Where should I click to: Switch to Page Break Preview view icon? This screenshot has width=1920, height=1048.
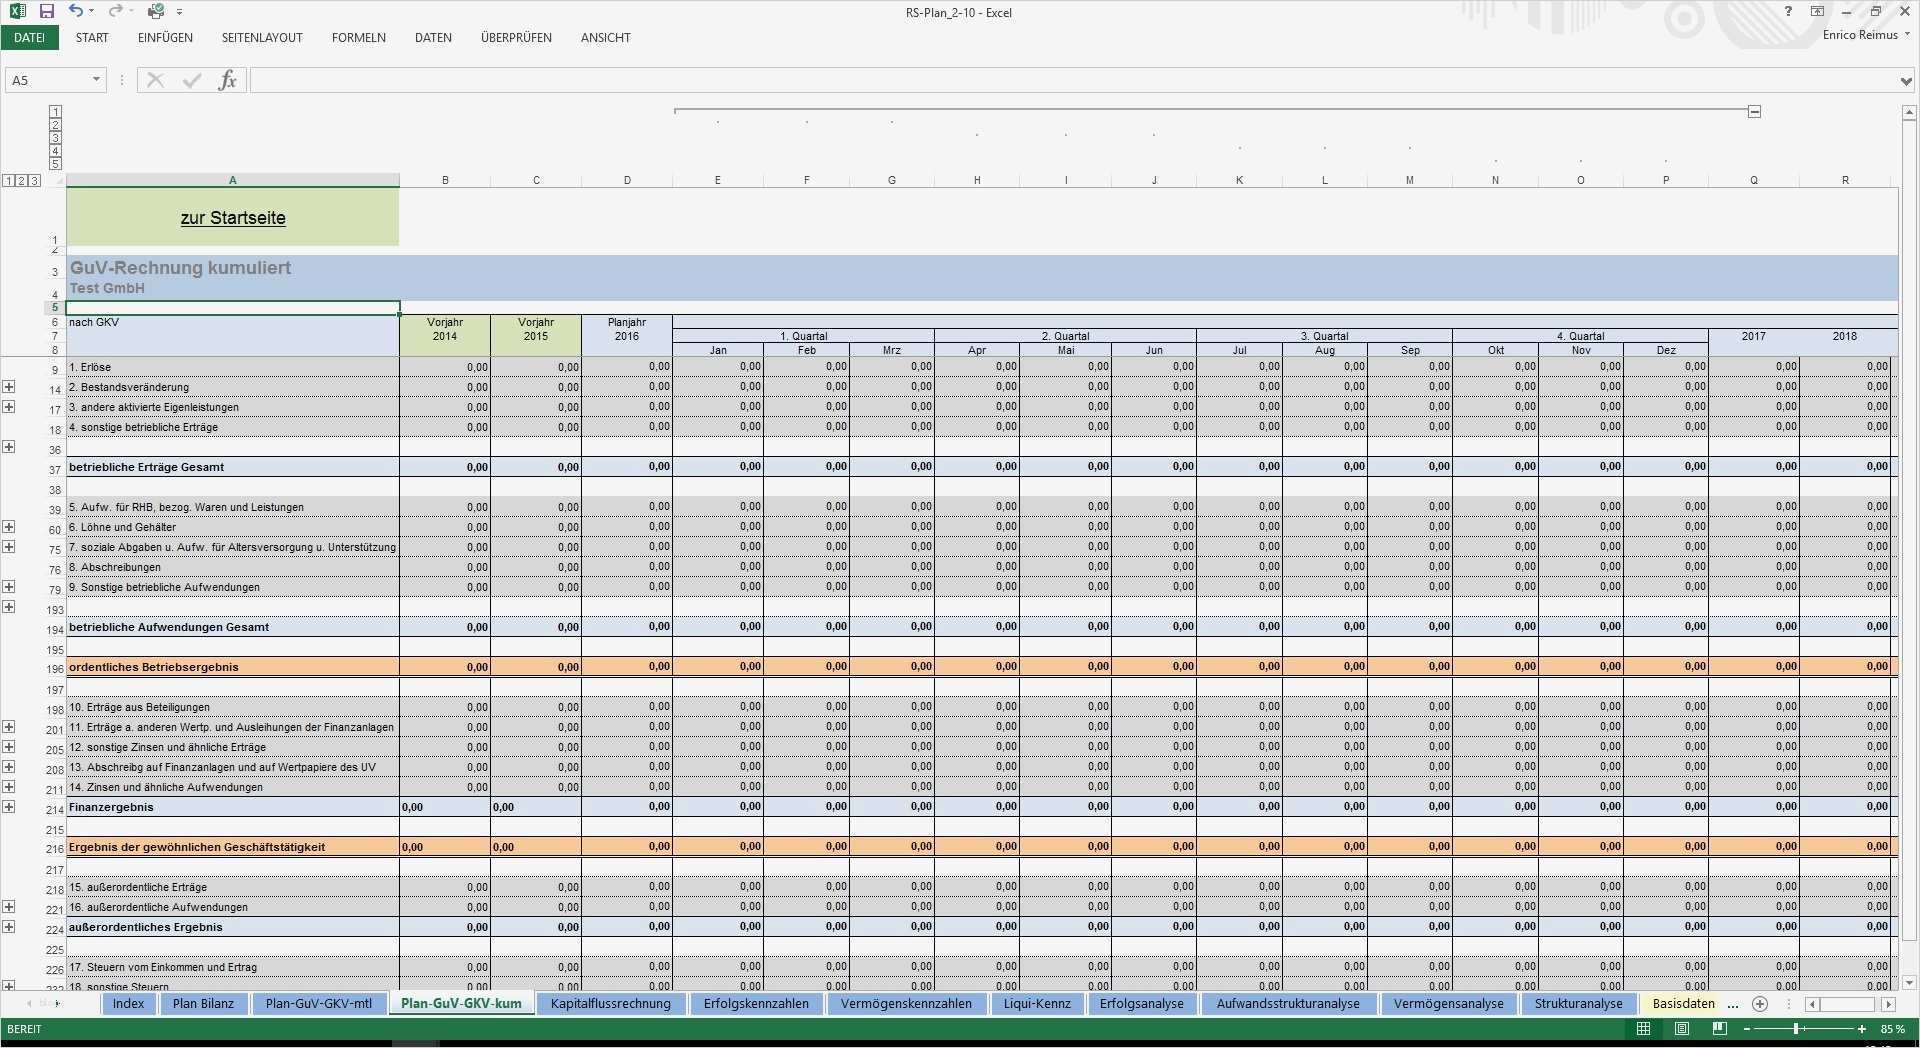click(x=1718, y=1028)
